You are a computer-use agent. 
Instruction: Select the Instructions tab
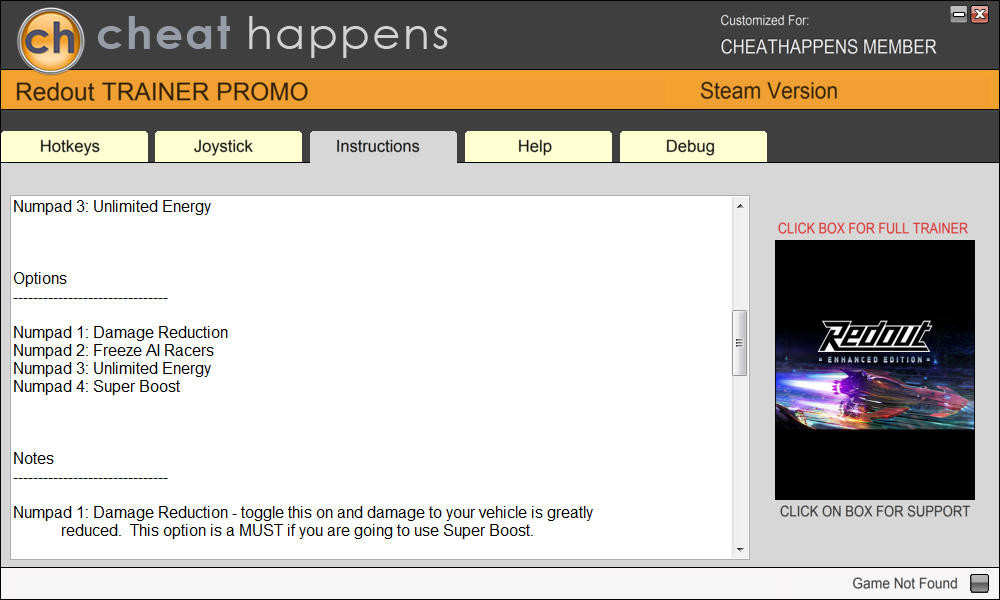coord(383,147)
